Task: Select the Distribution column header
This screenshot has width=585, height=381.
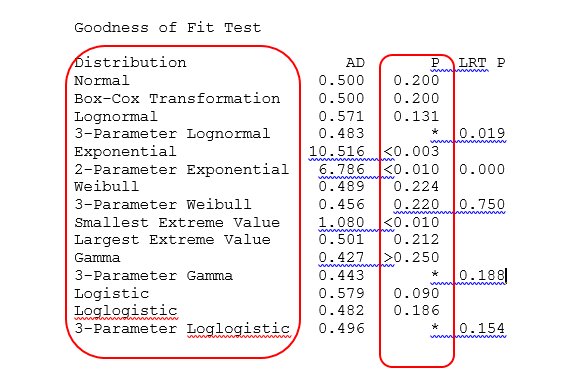Action: coord(130,62)
